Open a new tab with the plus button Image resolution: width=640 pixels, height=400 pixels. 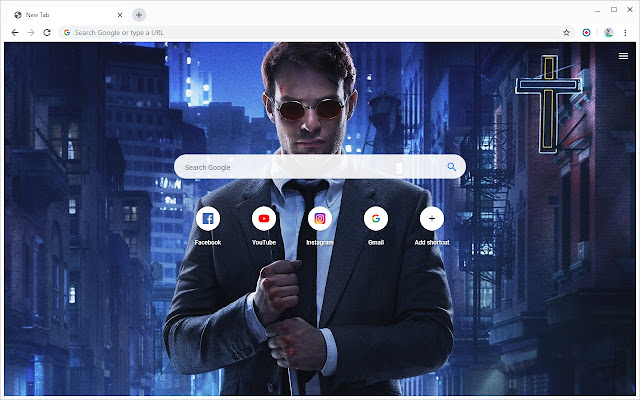coord(139,15)
